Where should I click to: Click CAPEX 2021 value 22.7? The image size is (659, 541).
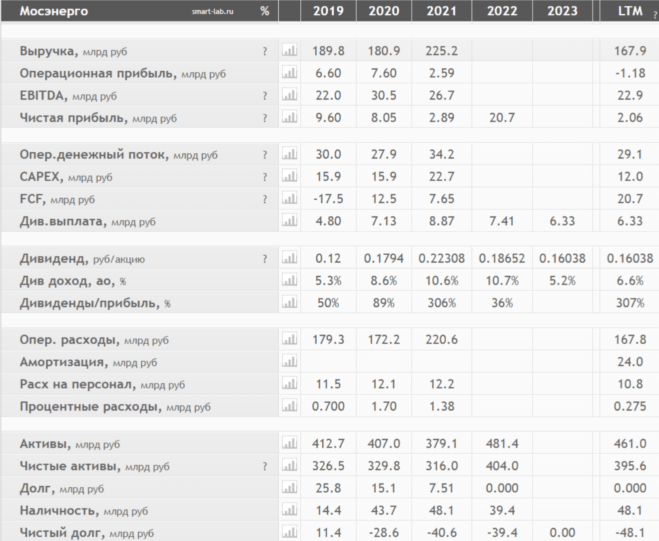[x=441, y=177]
